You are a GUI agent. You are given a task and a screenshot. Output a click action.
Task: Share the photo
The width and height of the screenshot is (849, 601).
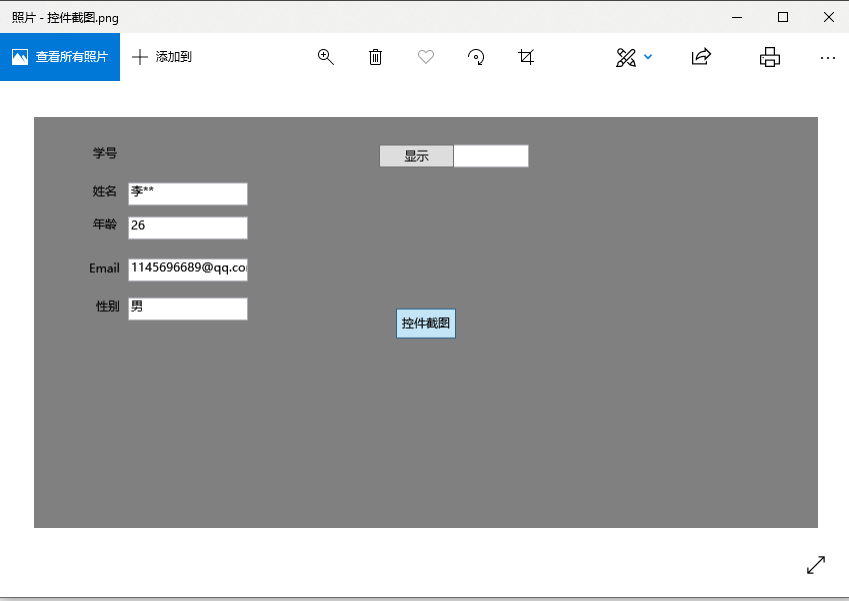tap(701, 57)
